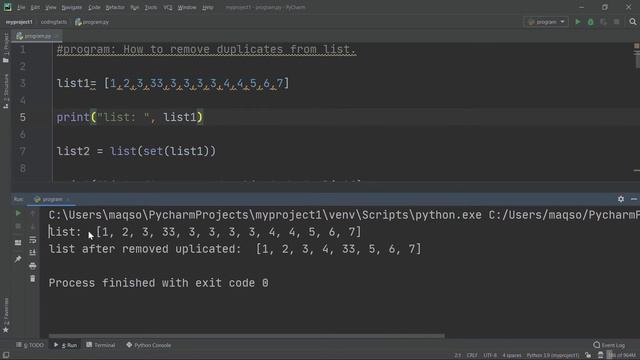The width and height of the screenshot is (640, 360).
Task: Click the up arrow in Run panel toolbar
Action: point(33,213)
